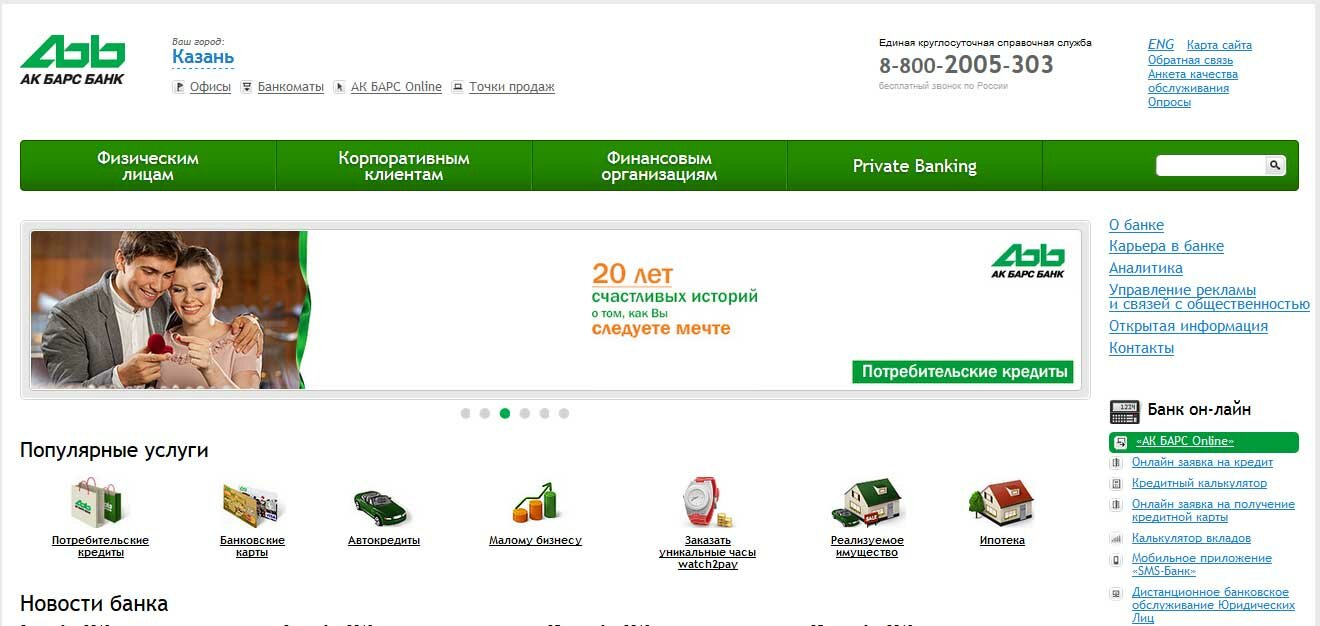Open the Корпоративным клиентам menu

click(x=404, y=166)
